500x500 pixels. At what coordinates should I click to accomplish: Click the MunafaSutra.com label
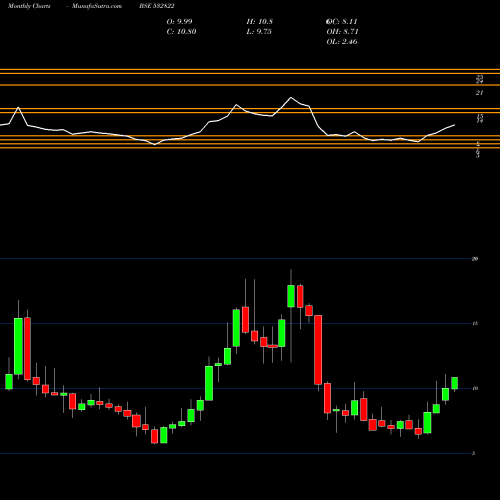tap(97, 6)
